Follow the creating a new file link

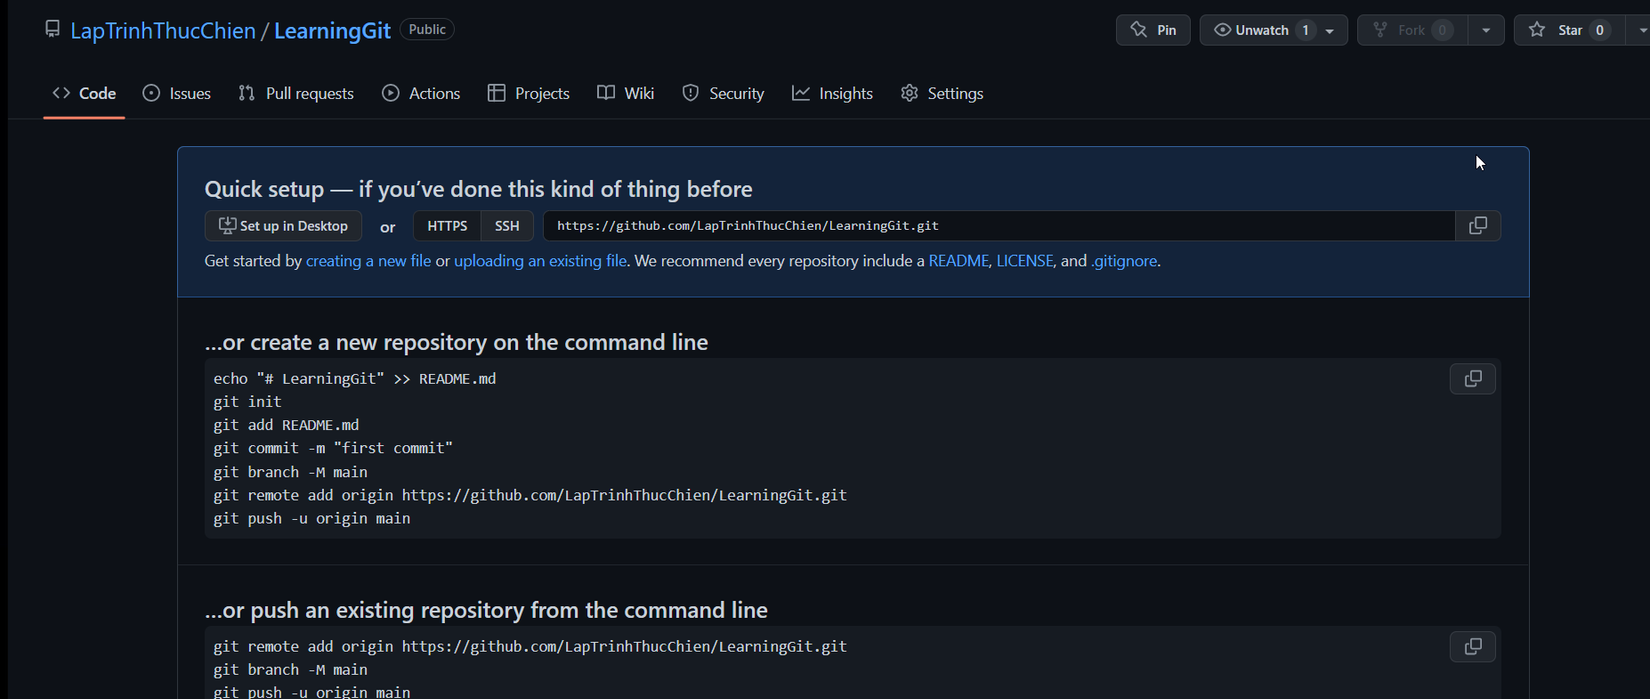(368, 261)
